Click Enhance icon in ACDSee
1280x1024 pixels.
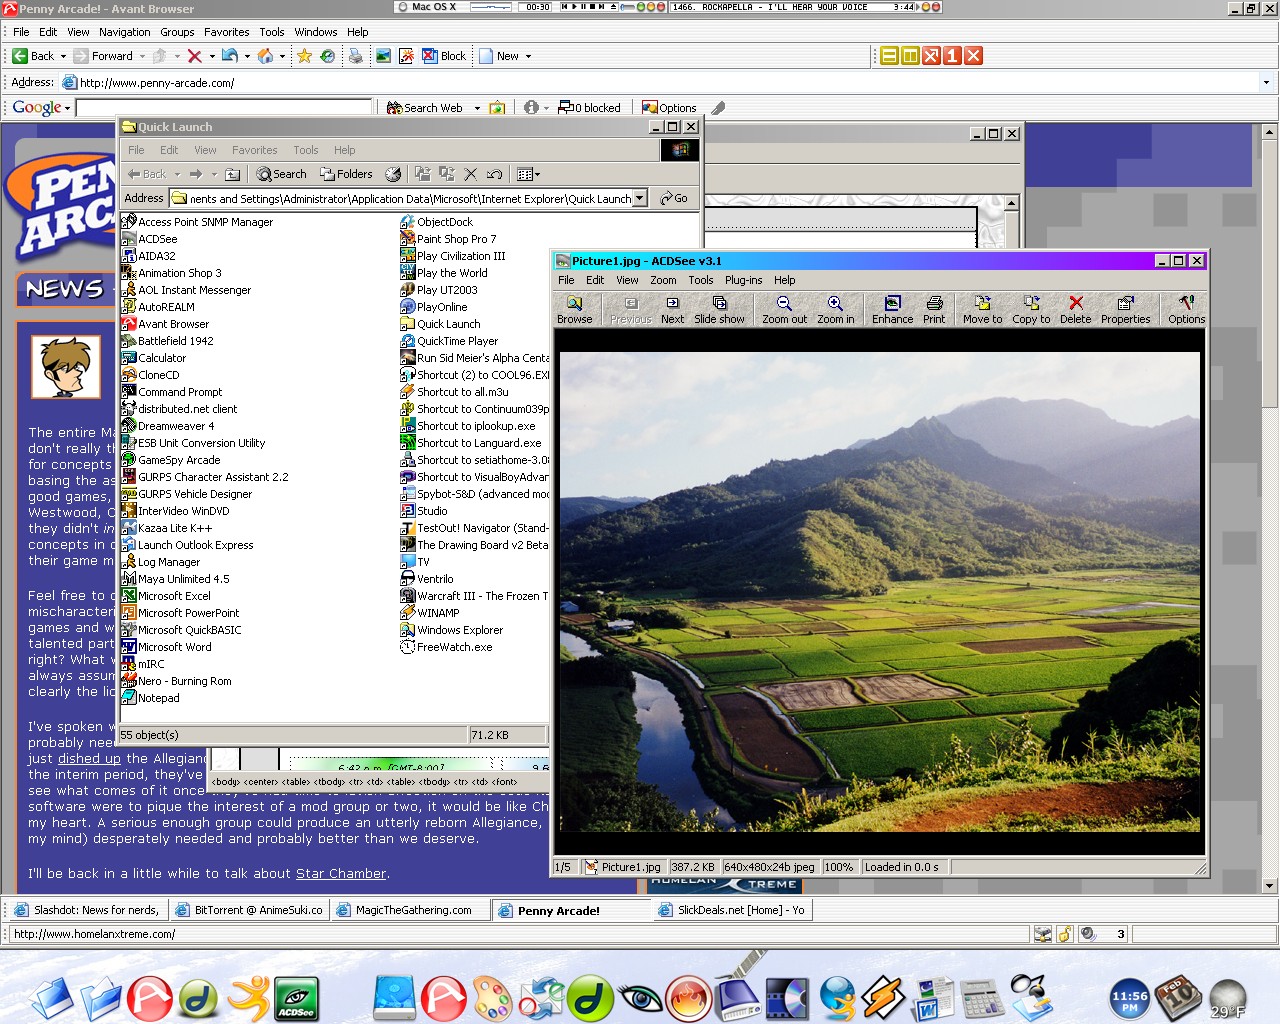892,310
